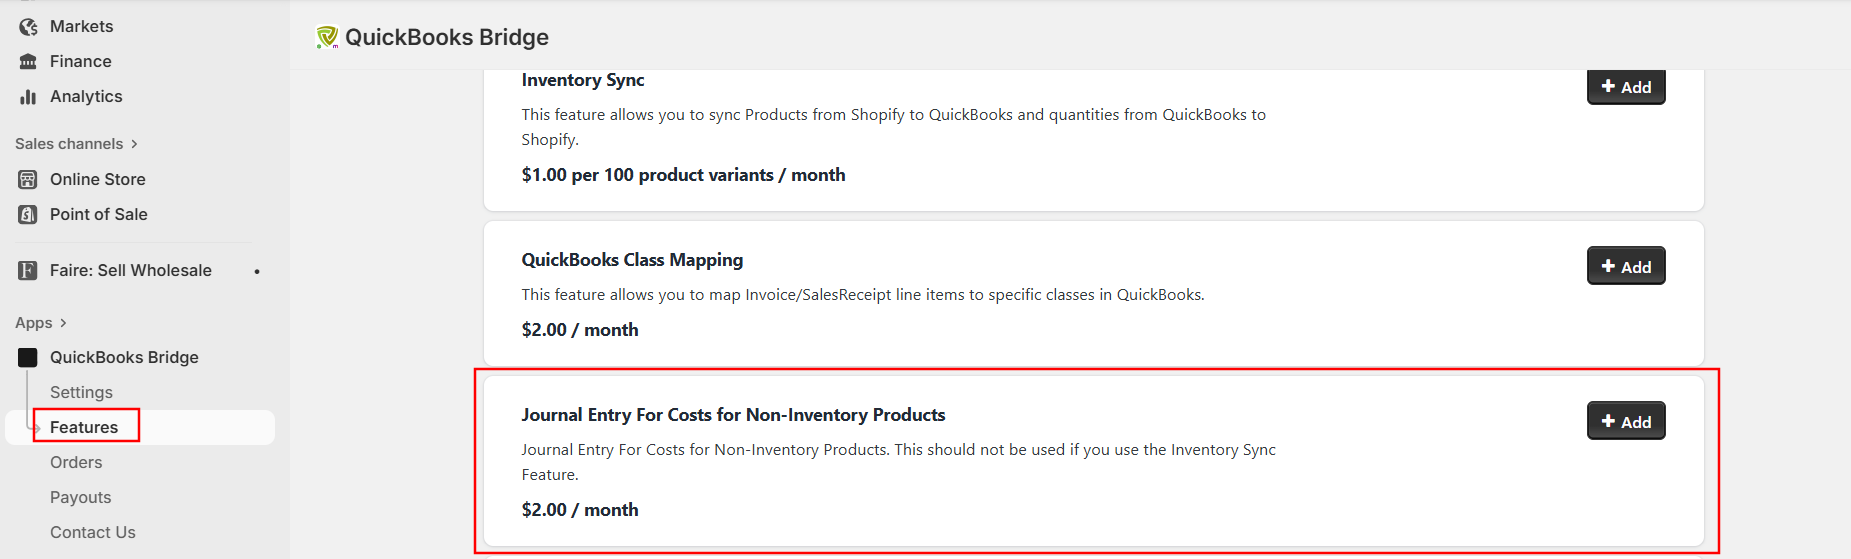Click the Analytics bar chart icon
This screenshot has height=559, width=1851.
tap(28, 96)
